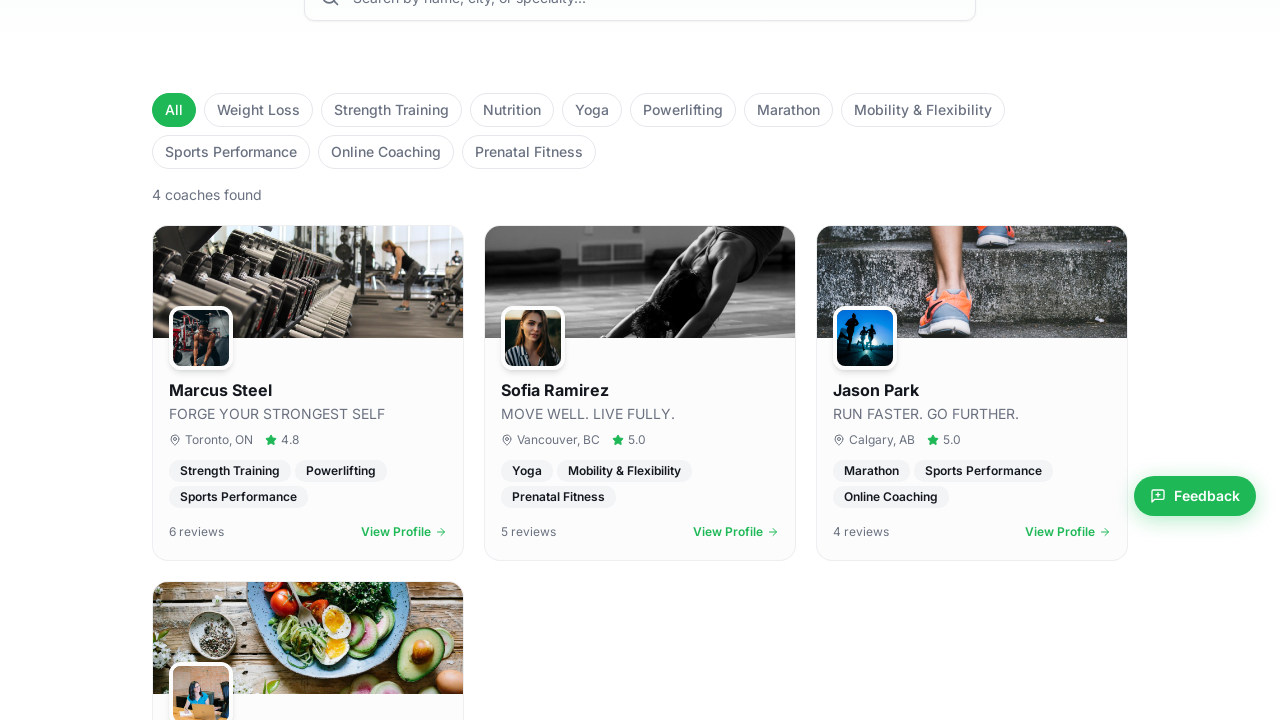Image resolution: width=1280 pixels, height=720 pixels.
Task: Click the star icon in Jason Park's card
Action: (933, 440)
